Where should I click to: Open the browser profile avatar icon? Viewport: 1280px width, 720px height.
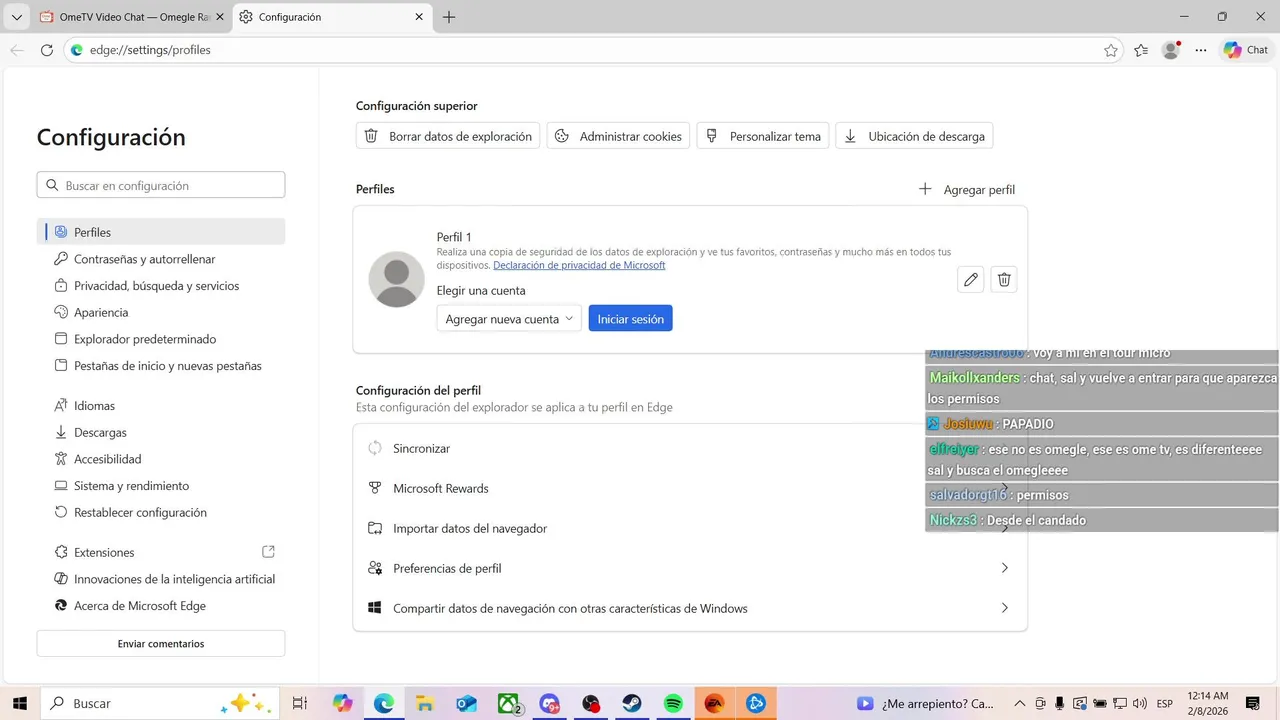tap(1171, 50)
